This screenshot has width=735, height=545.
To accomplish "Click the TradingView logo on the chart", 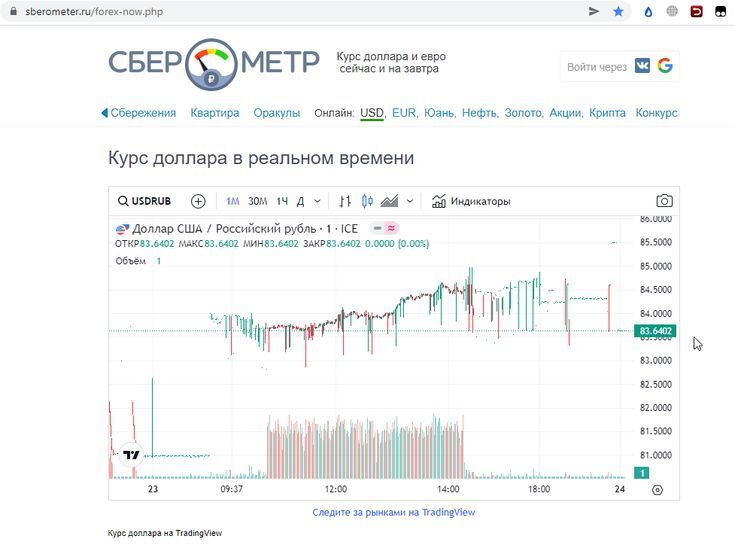I will (131, 455).
